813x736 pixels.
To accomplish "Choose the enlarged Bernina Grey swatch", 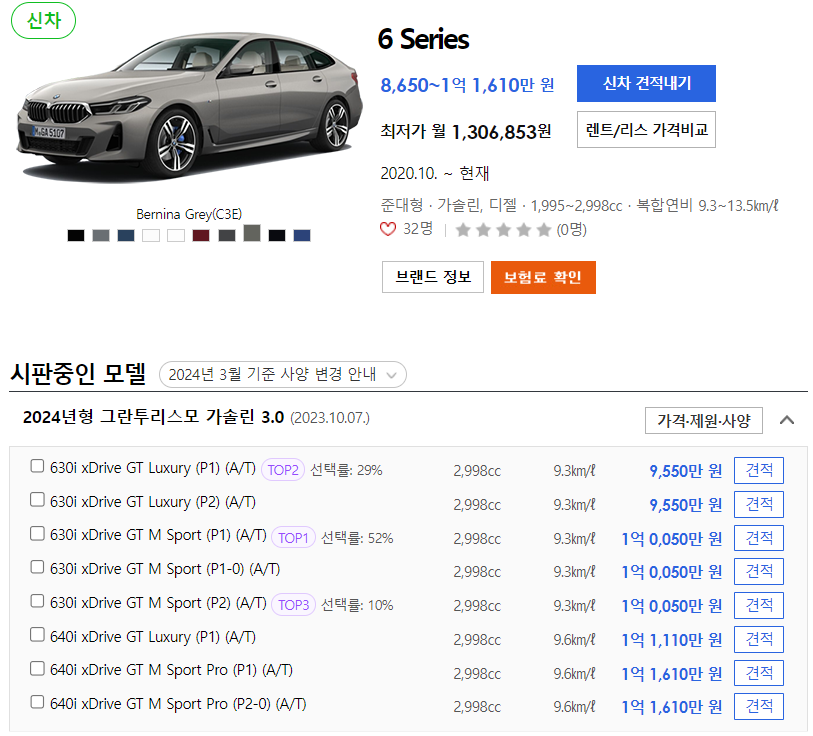I will click(252, 233).
